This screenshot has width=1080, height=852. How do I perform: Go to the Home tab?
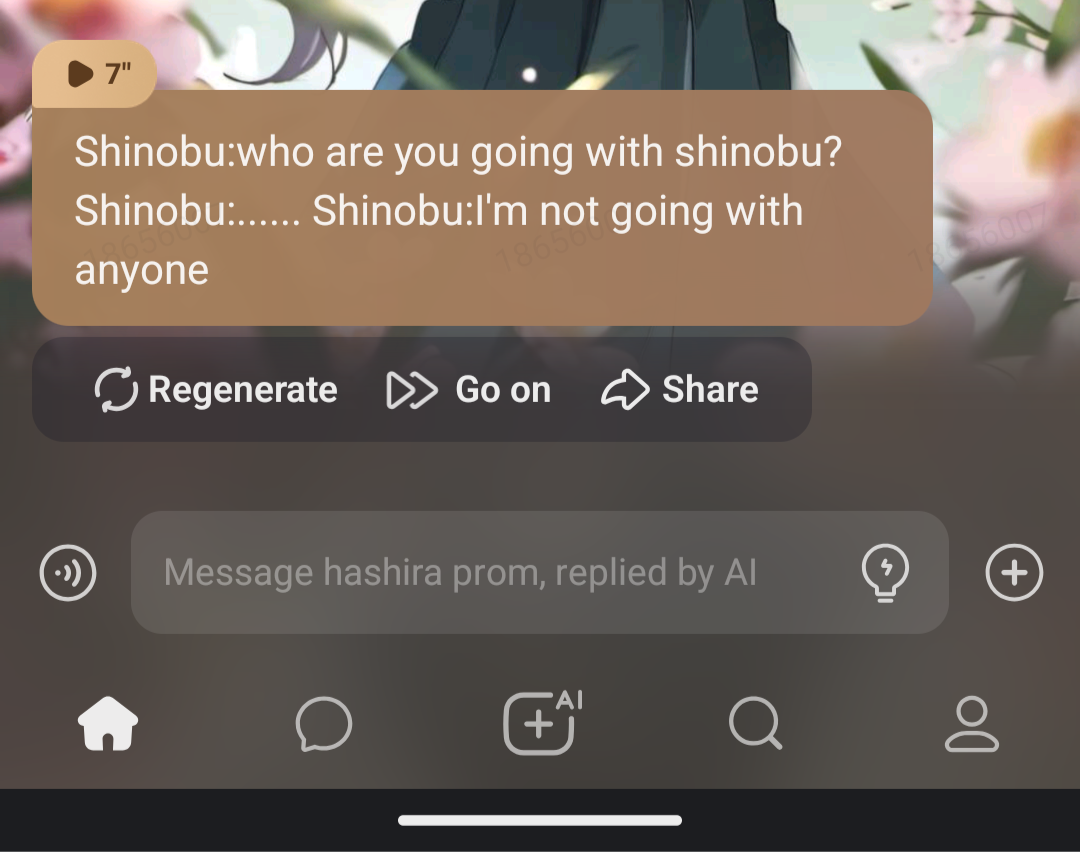pos(108,723)
